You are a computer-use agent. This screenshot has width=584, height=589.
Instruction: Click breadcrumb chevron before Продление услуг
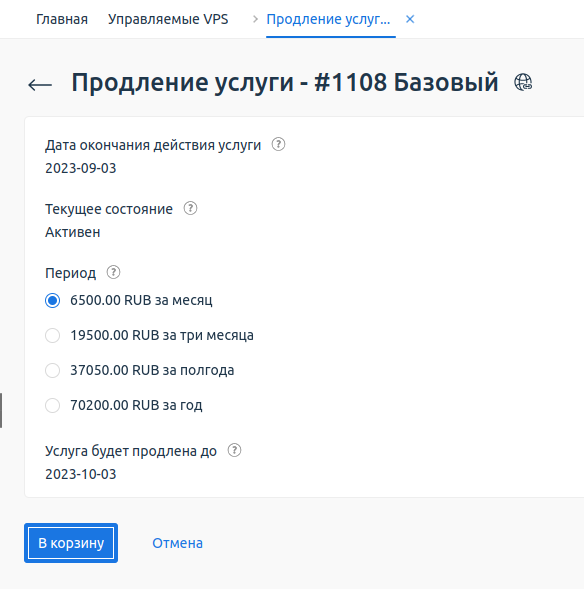point(255,19)
